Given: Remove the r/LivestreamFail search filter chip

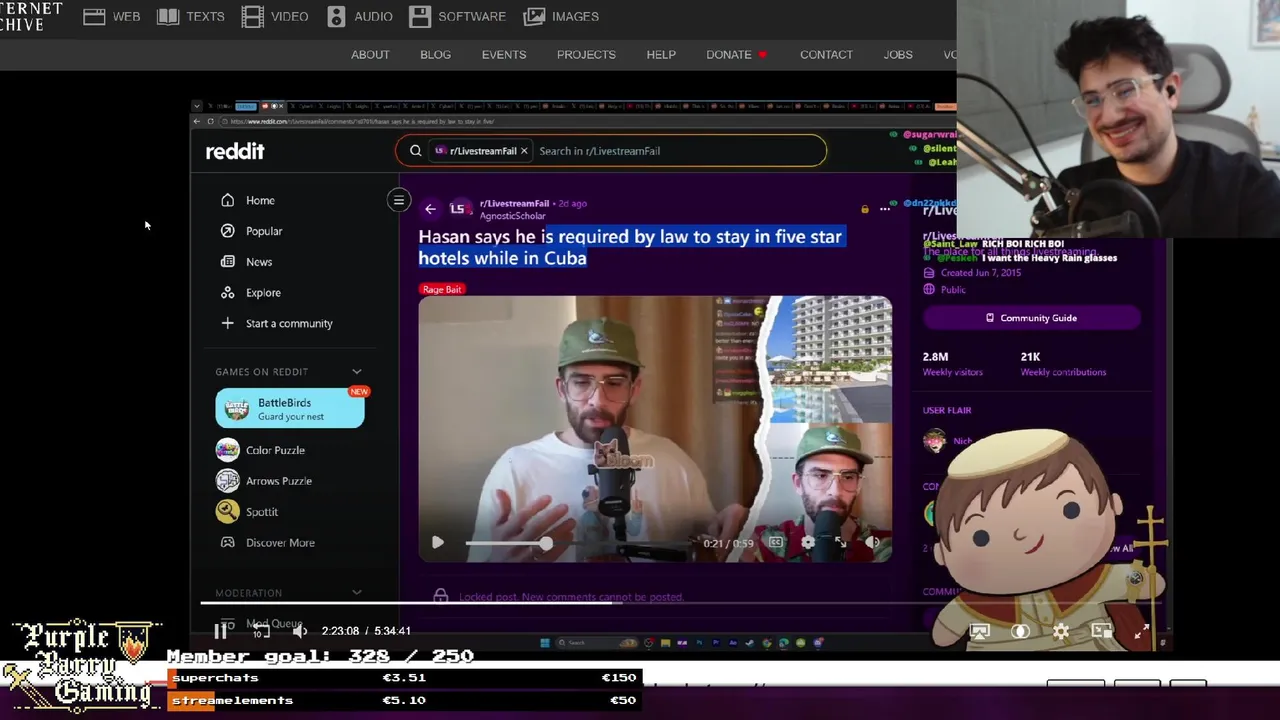Looking at the screenshot, I should [x=523, y=151].
